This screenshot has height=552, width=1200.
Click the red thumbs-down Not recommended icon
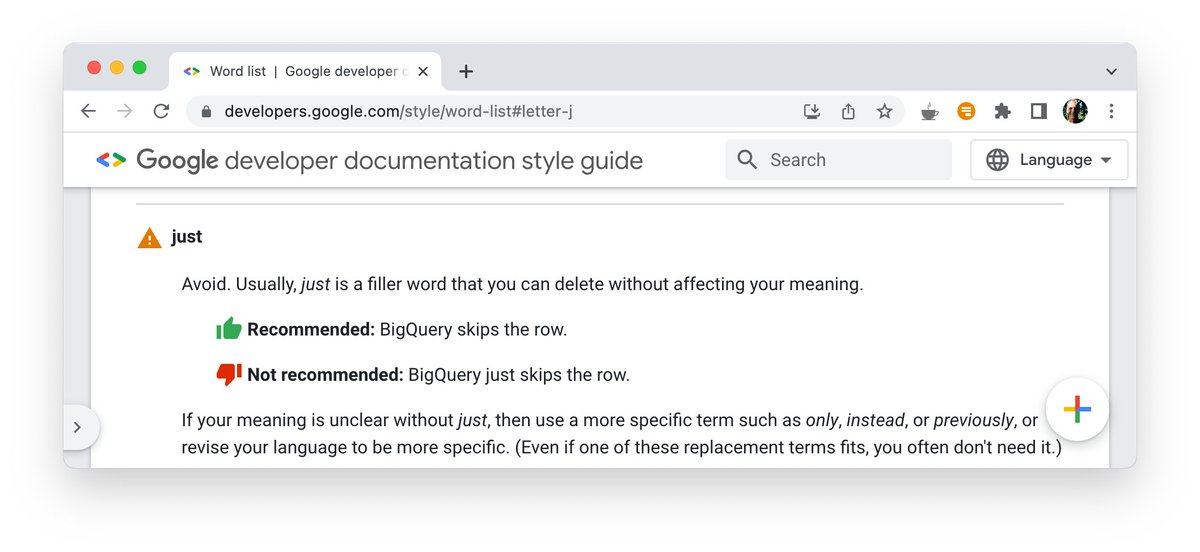pyautogui.click(x=229, y=375)
